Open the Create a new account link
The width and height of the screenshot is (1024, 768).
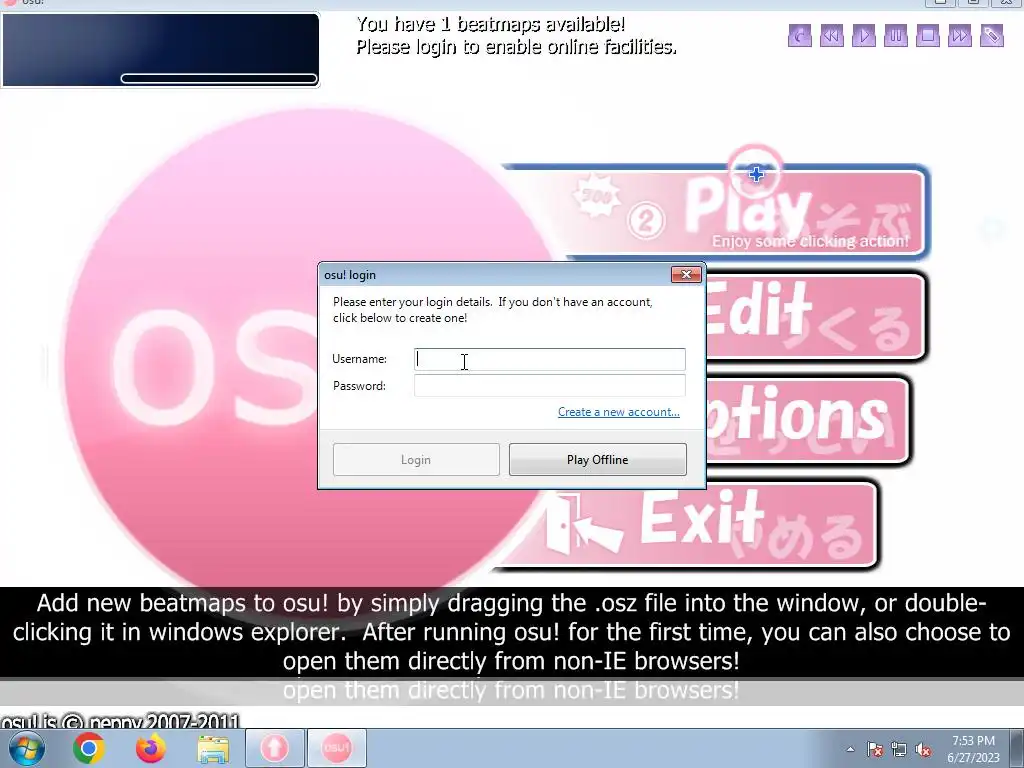[x=618, y=412]
